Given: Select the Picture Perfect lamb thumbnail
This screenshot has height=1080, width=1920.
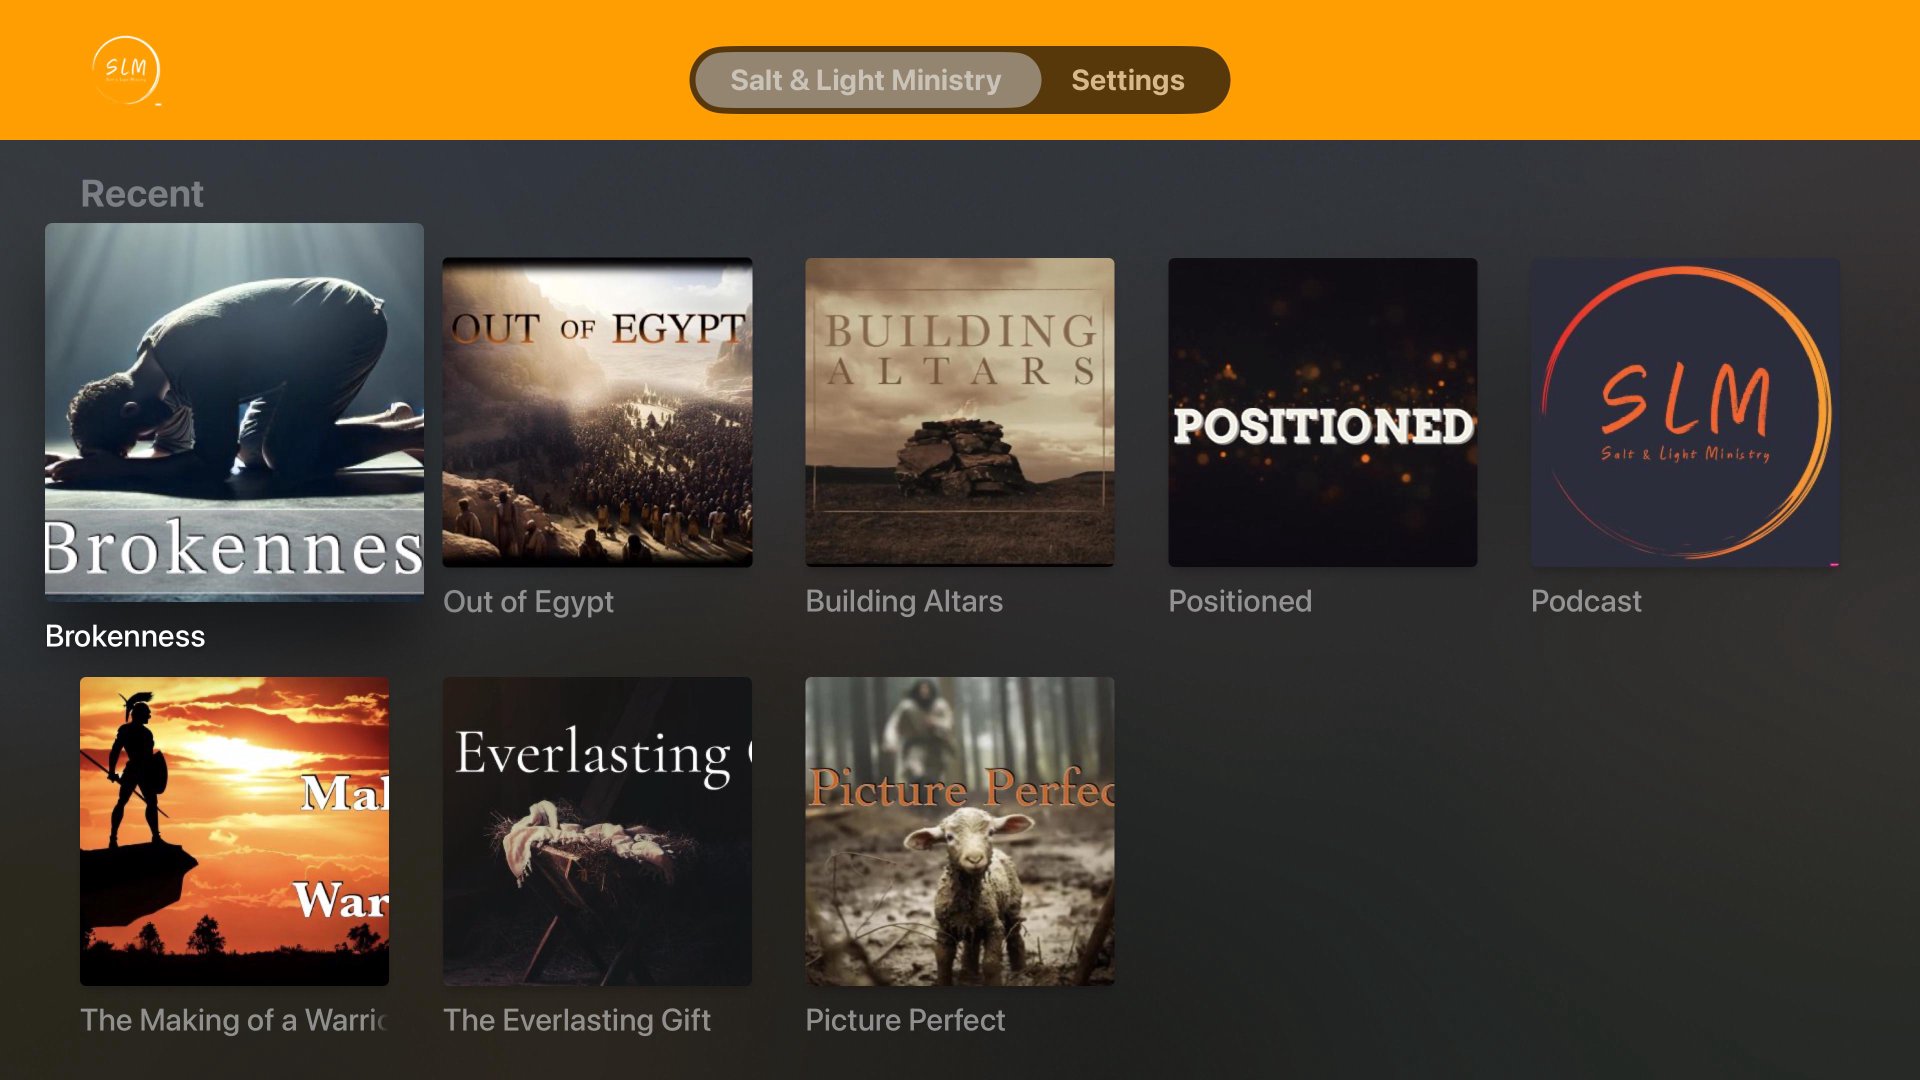Looking at the screenshot, I should tap(960, 831).
